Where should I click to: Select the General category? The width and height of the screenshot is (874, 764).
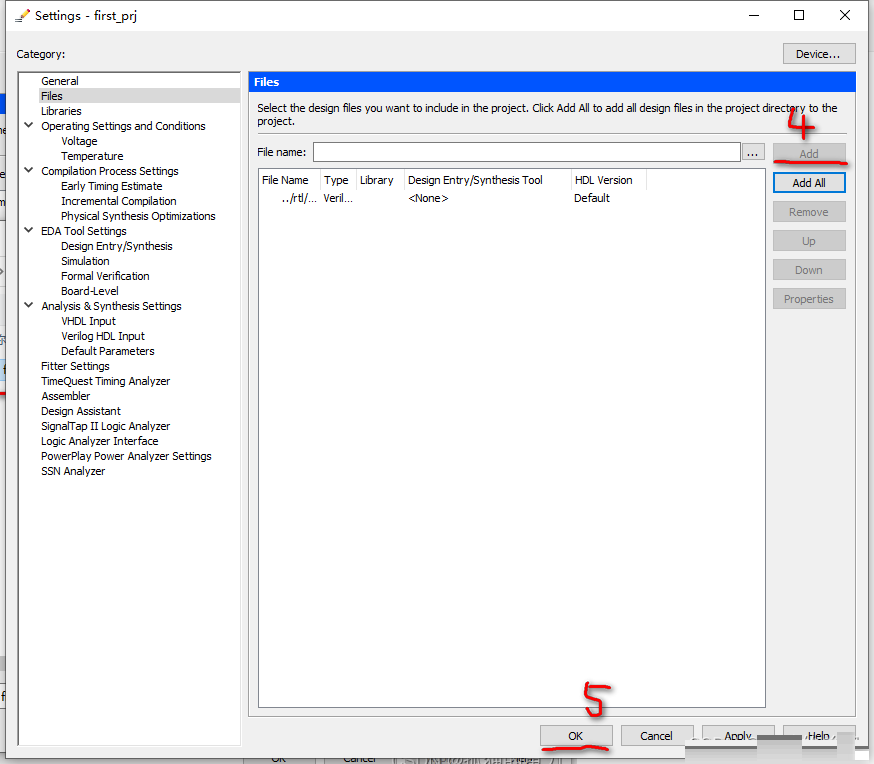(x=60, y=81)
